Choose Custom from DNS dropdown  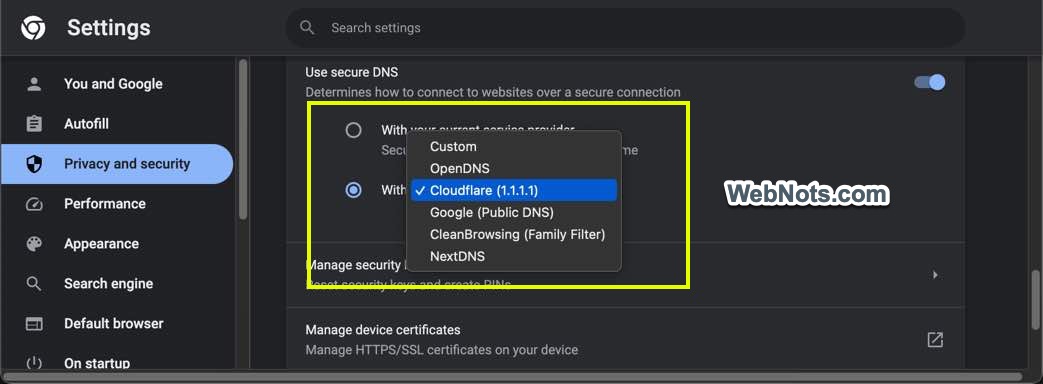[514, 146]
